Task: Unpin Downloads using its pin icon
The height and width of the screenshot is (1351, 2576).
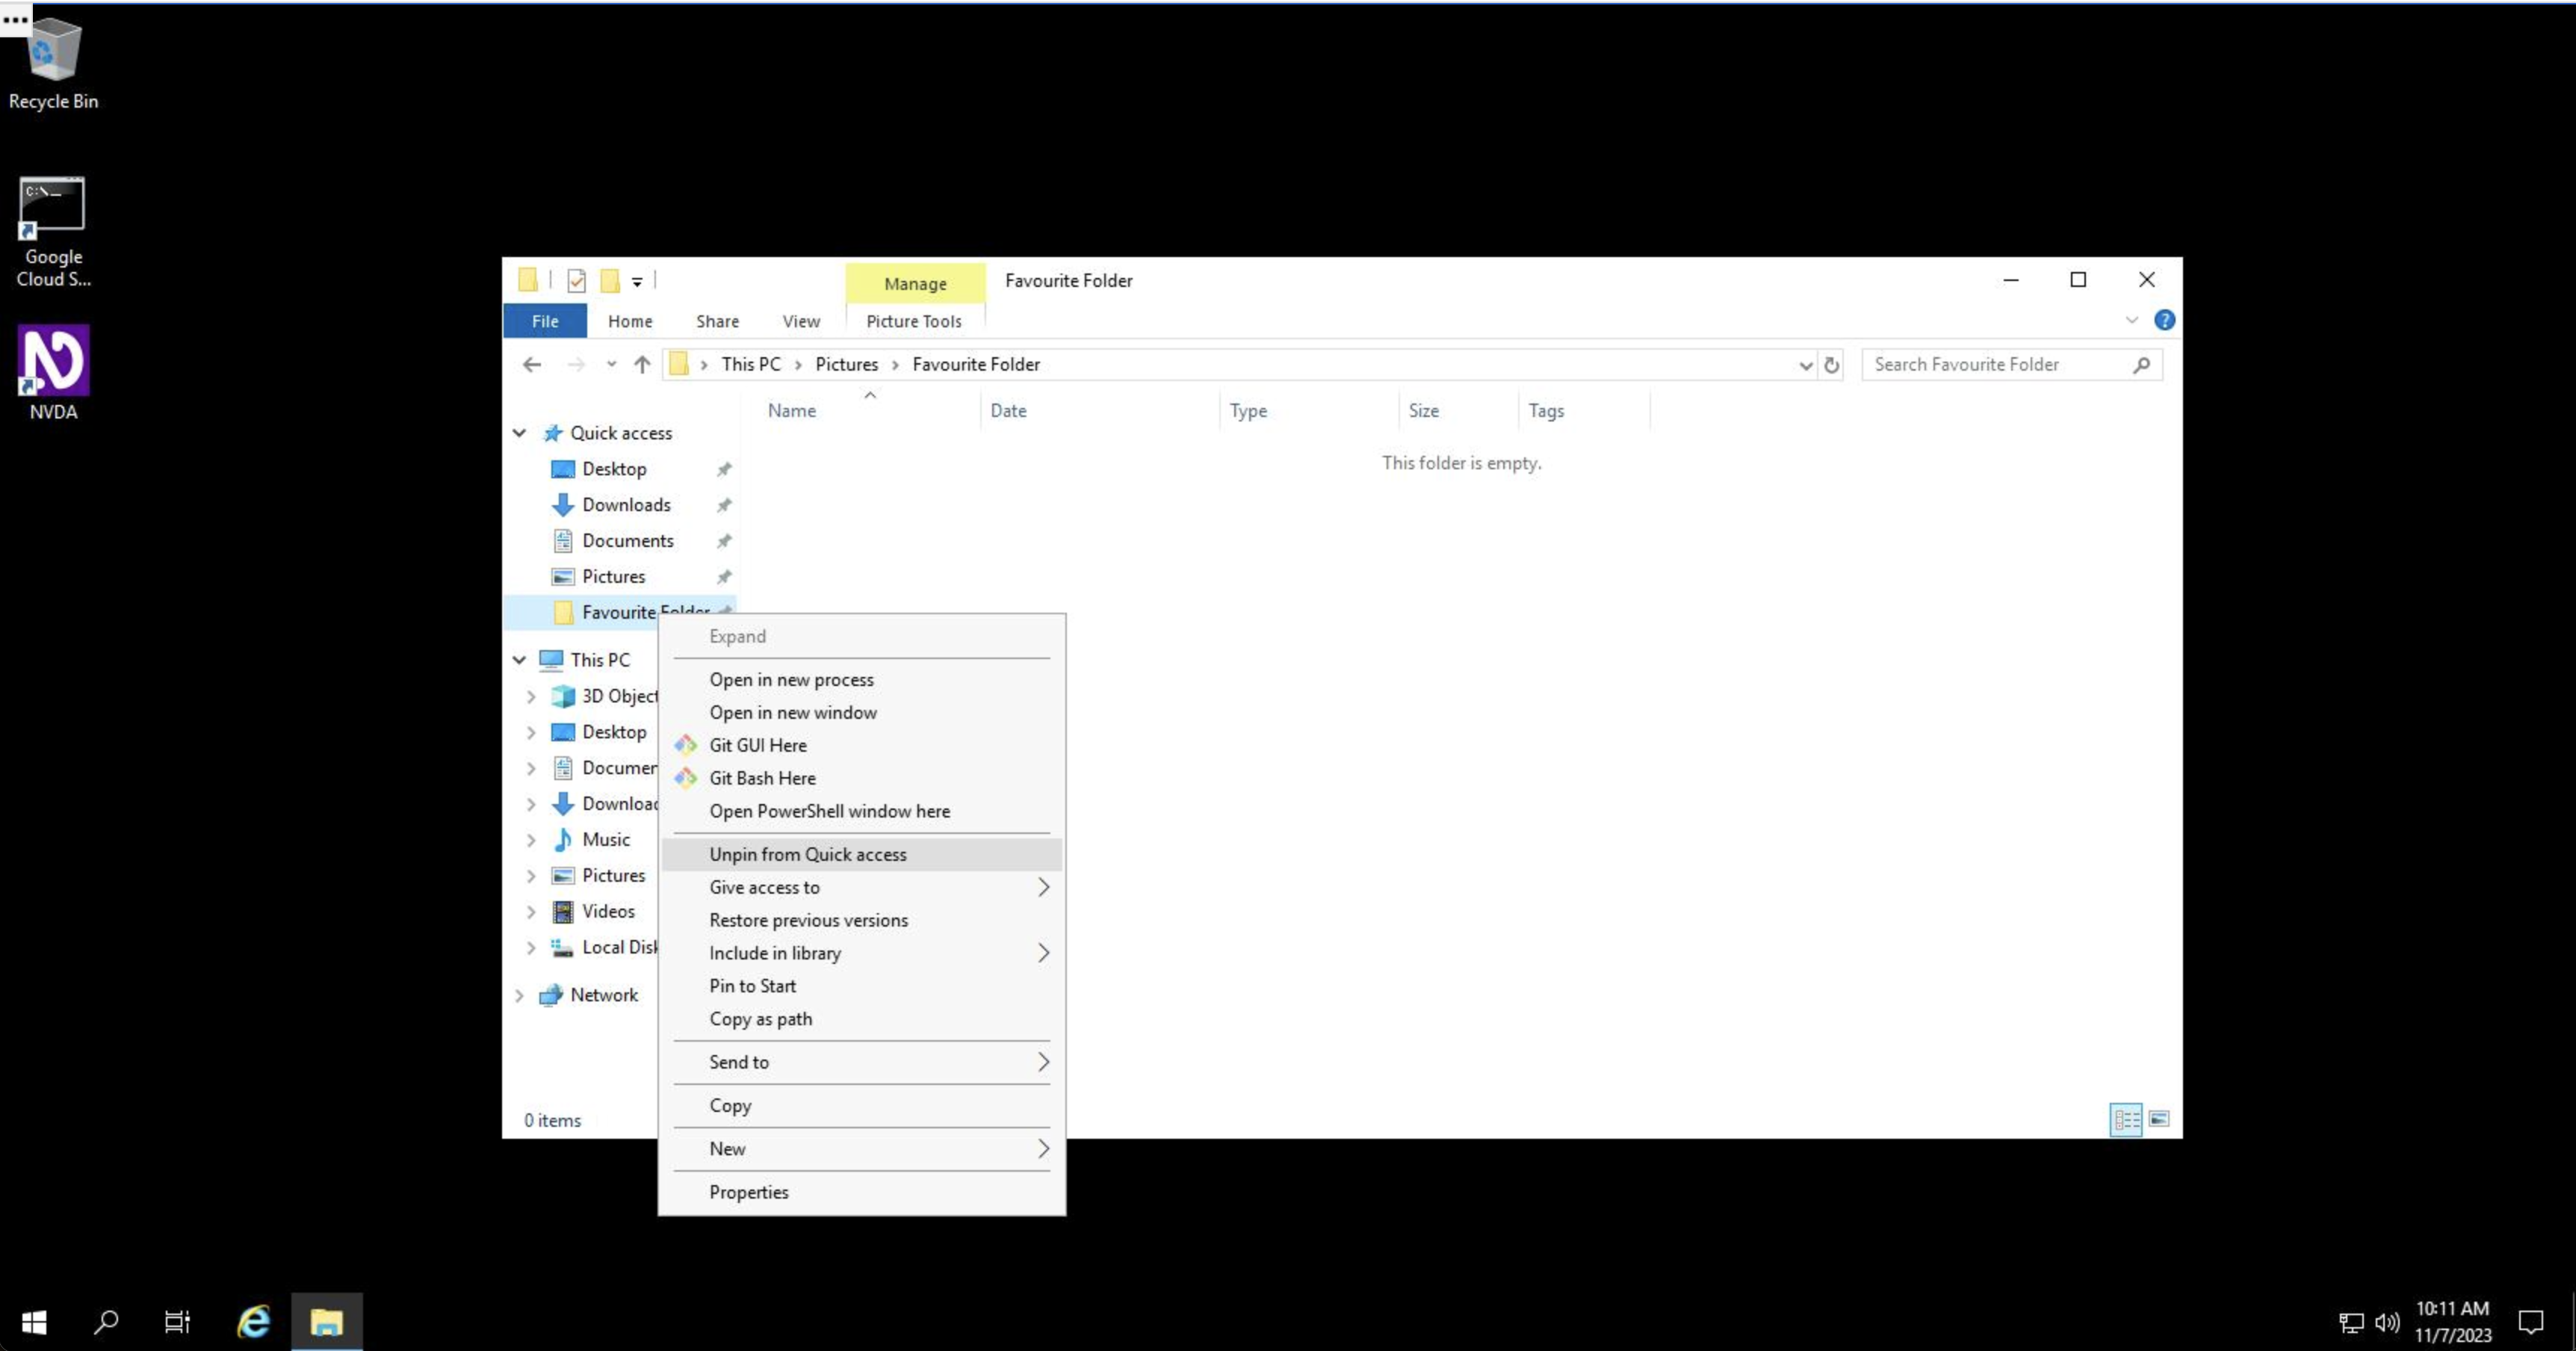Action: (x=724, y=505)
